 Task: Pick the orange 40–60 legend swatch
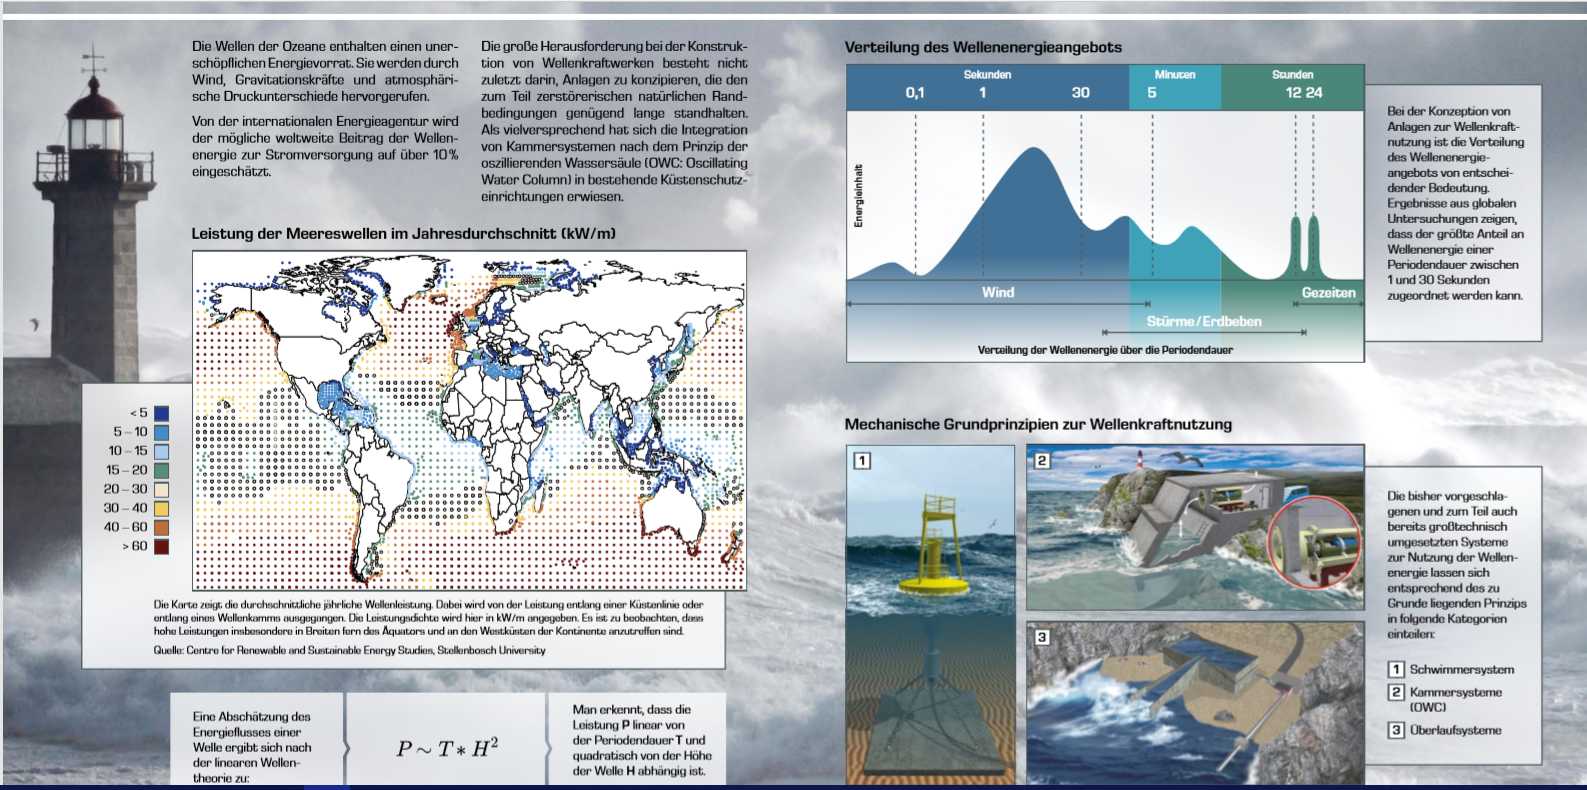point(161,527)
